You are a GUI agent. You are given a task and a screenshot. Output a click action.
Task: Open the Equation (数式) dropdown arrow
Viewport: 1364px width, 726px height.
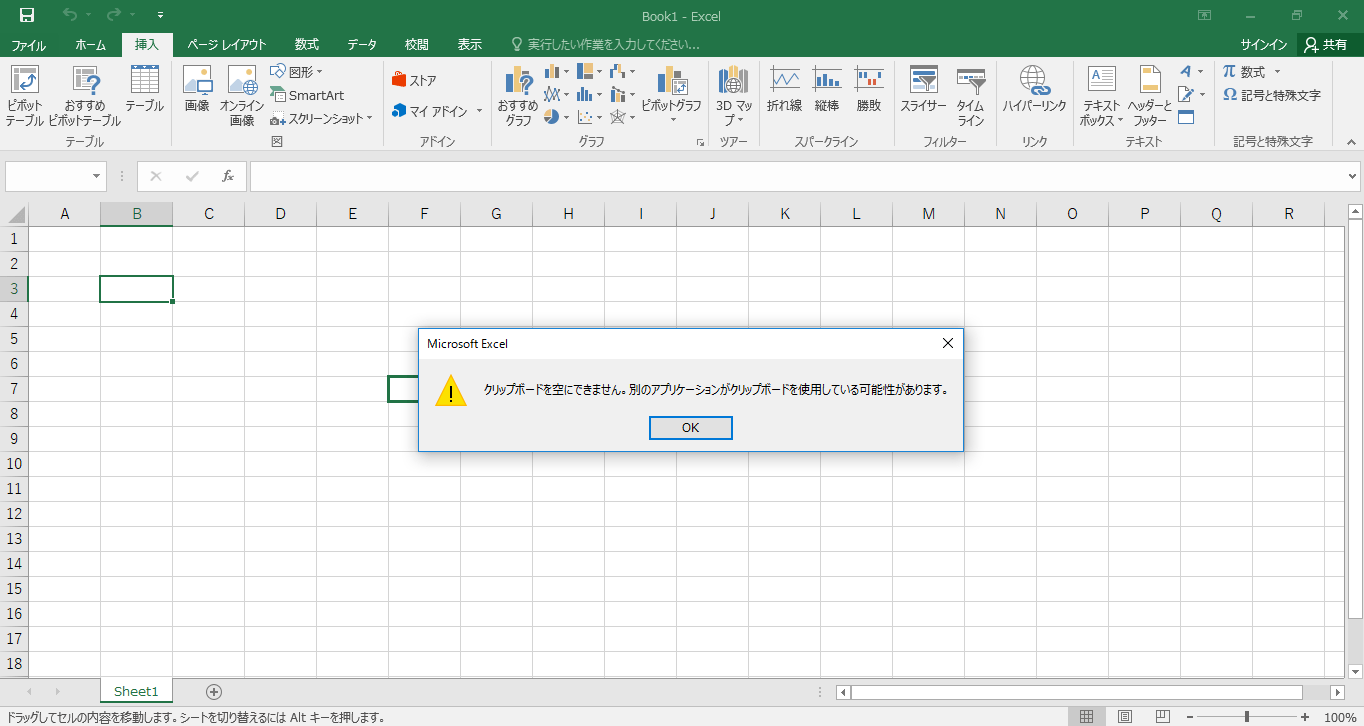coord(1277,72)
